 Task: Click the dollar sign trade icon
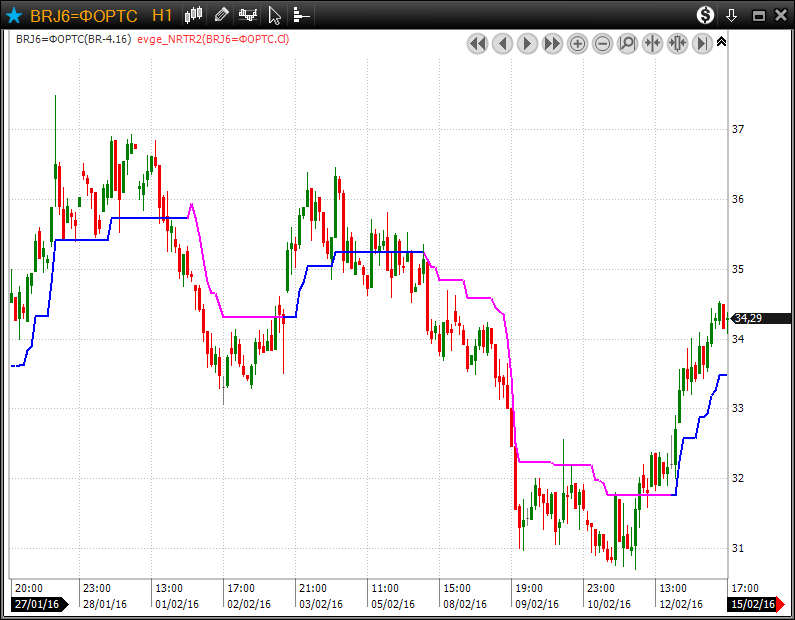click(706, 15)
